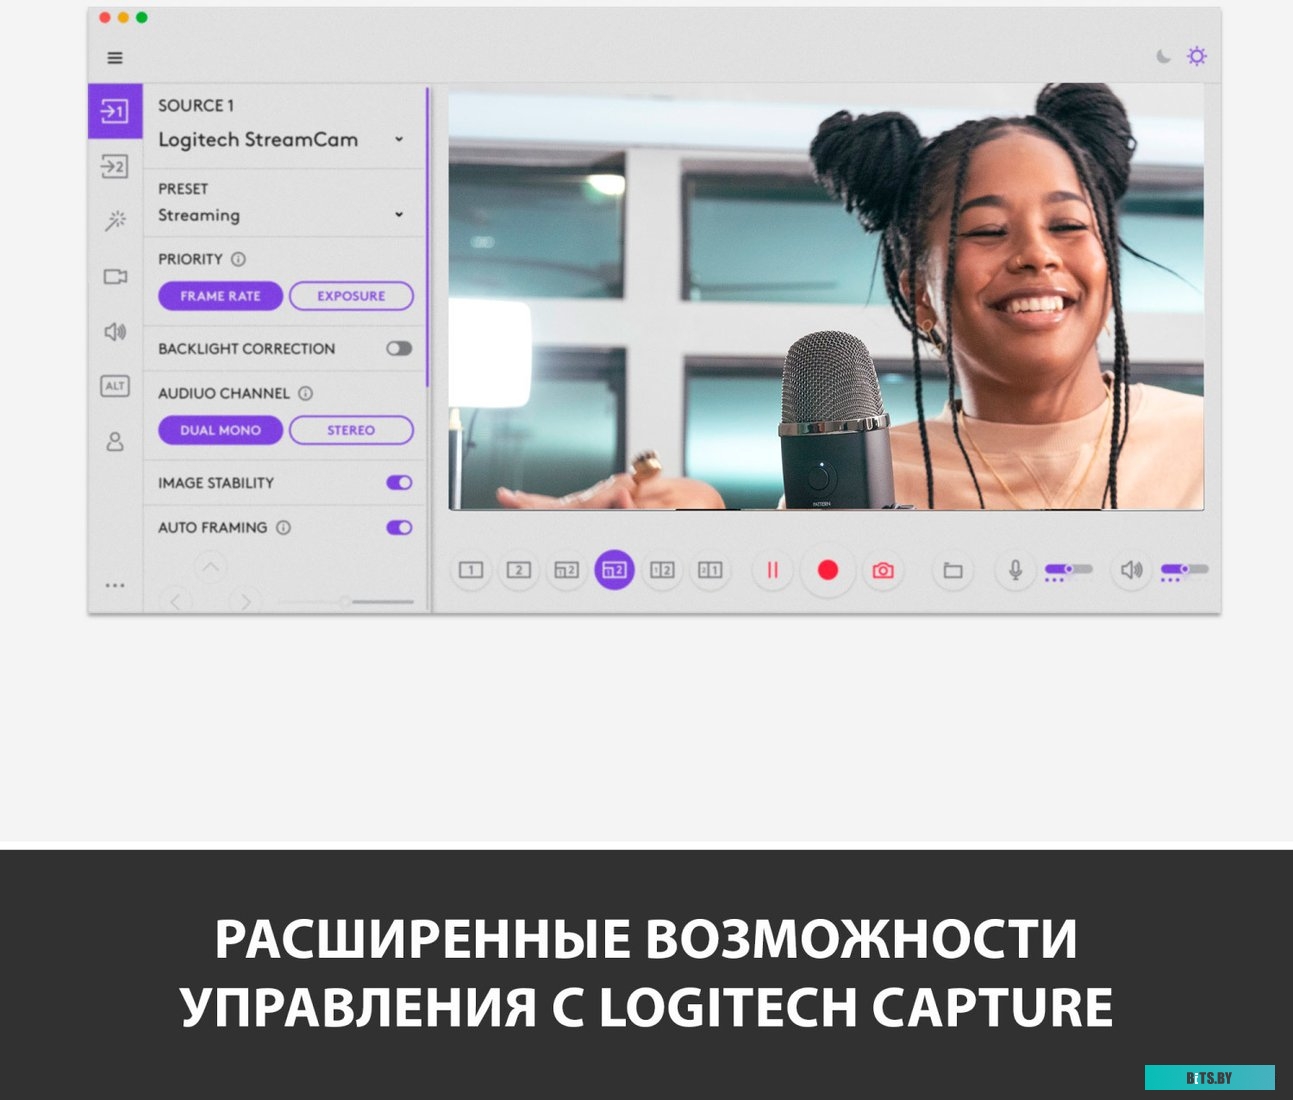Select STEREO audio channel
1293x1100 pixels.
(351, 430)
